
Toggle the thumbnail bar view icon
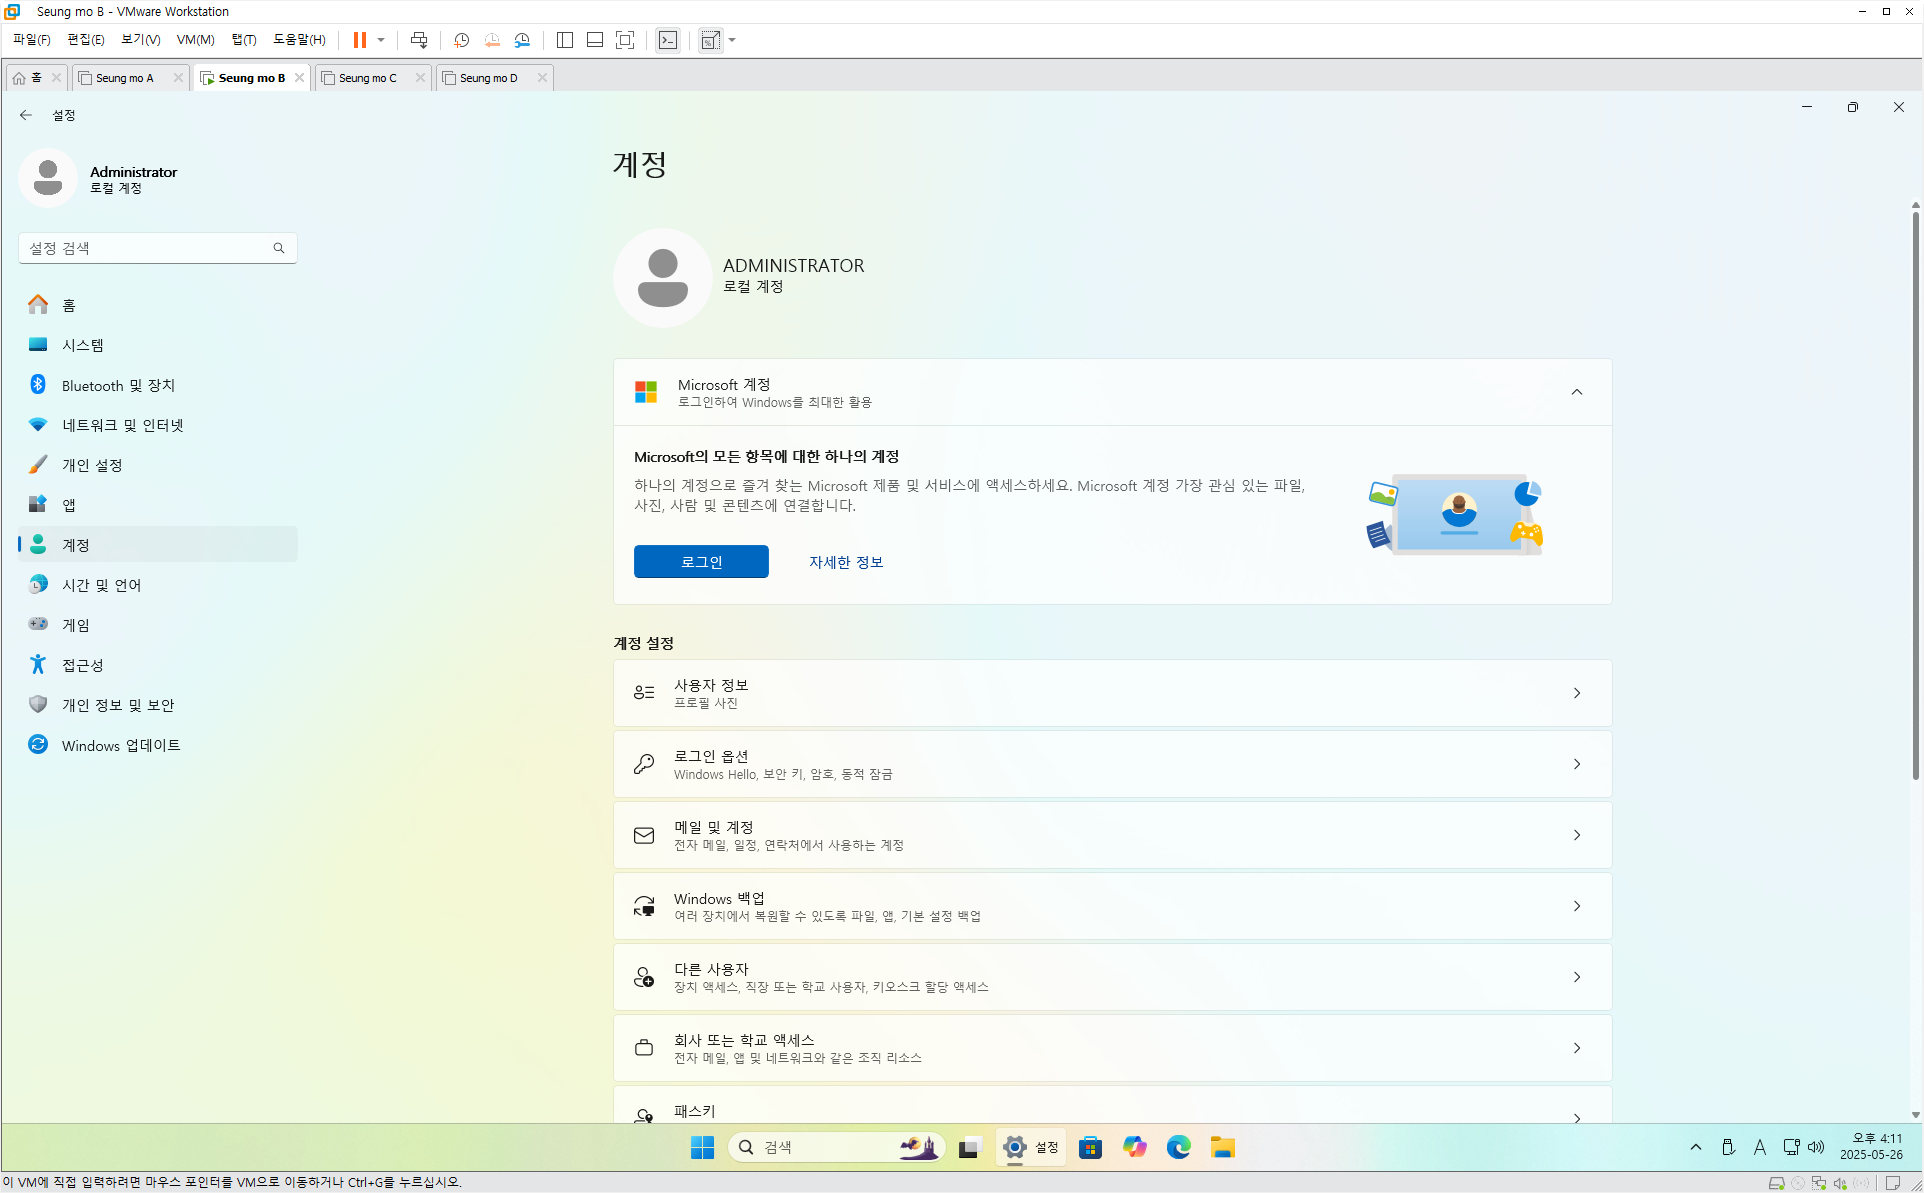595,40
